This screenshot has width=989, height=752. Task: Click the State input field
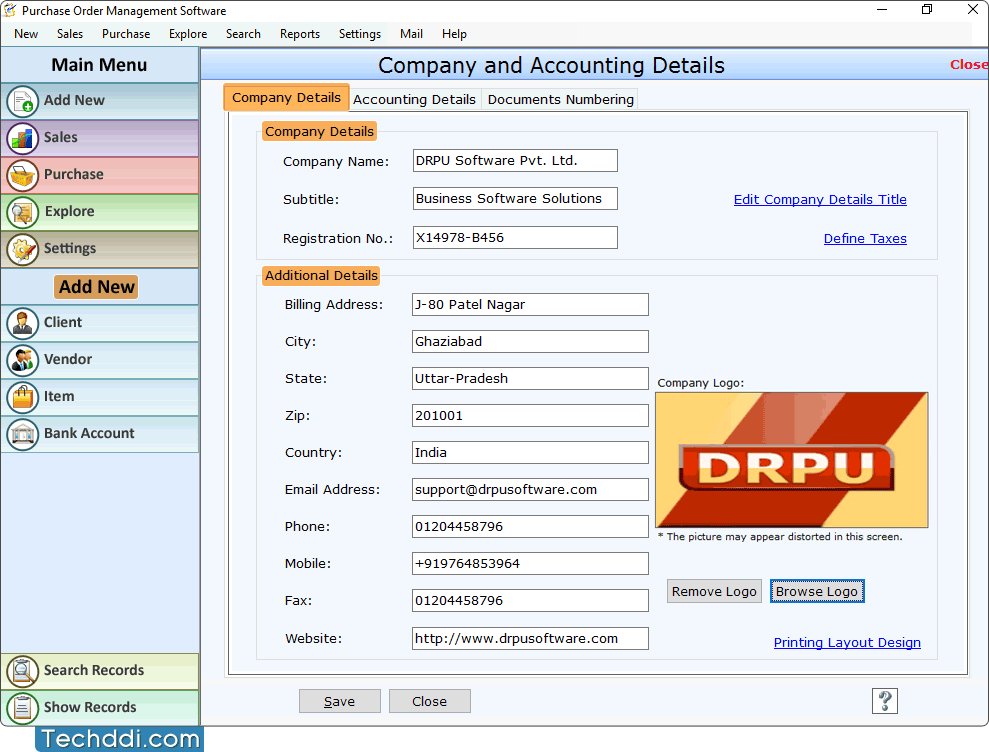pyautogui.click(x=530, y=379)
